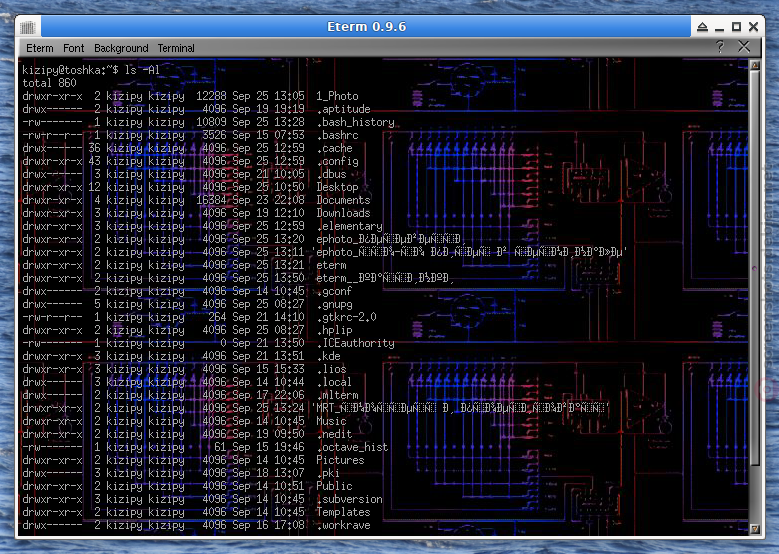Image resolution: width=779 pixels, height=554 pixels.
Task: Click the Public directory name
Action: click(x=334, y=485)
